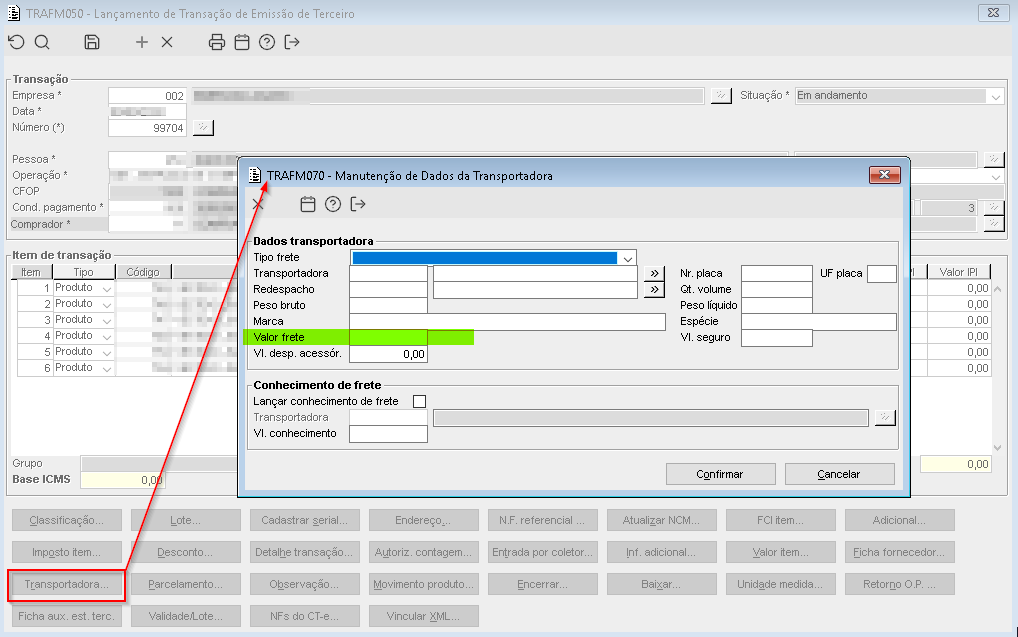
Task: Click the help icon in the TRAFM070 dialog
Action: coord(333,205)
